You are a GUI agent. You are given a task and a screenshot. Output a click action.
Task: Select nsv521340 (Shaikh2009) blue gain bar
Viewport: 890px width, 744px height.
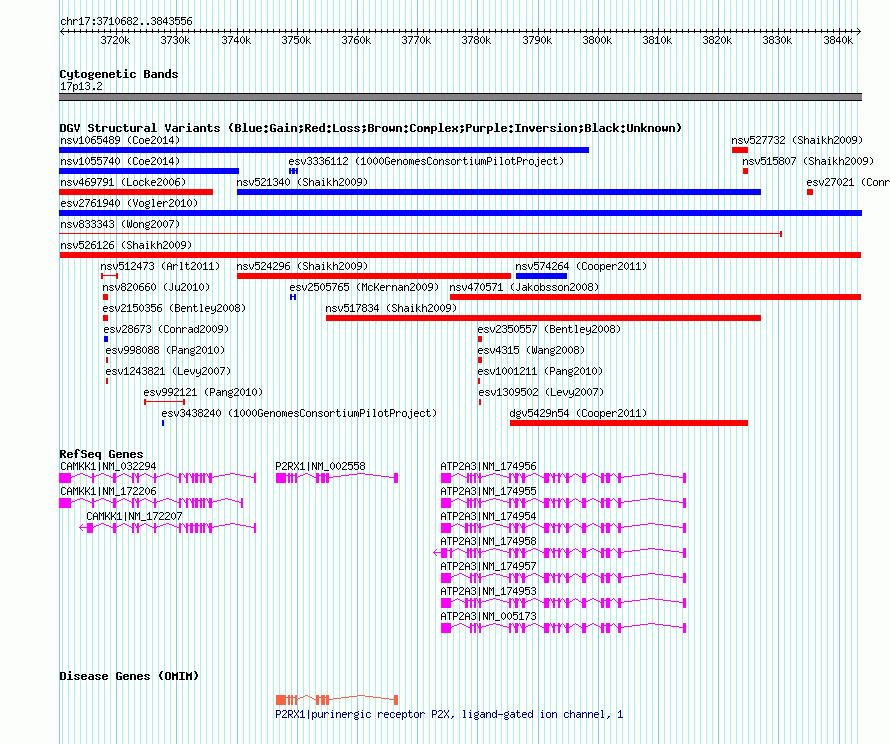click(499, 192)
